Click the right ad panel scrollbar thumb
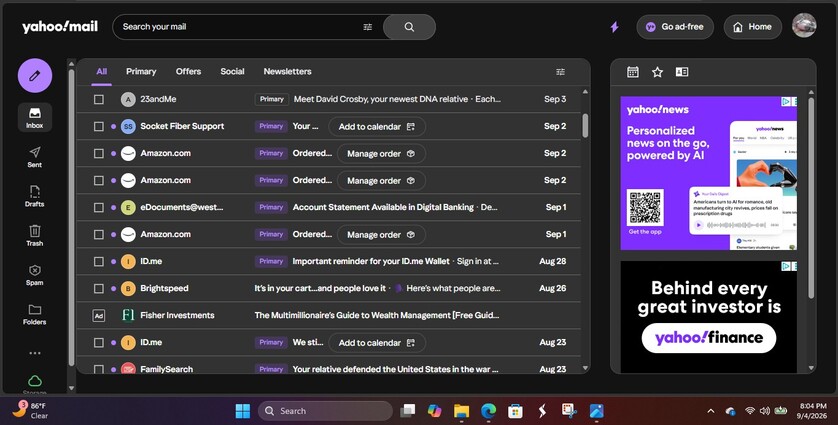The width and height of the screenshot is (838, 425). (811, 197)
